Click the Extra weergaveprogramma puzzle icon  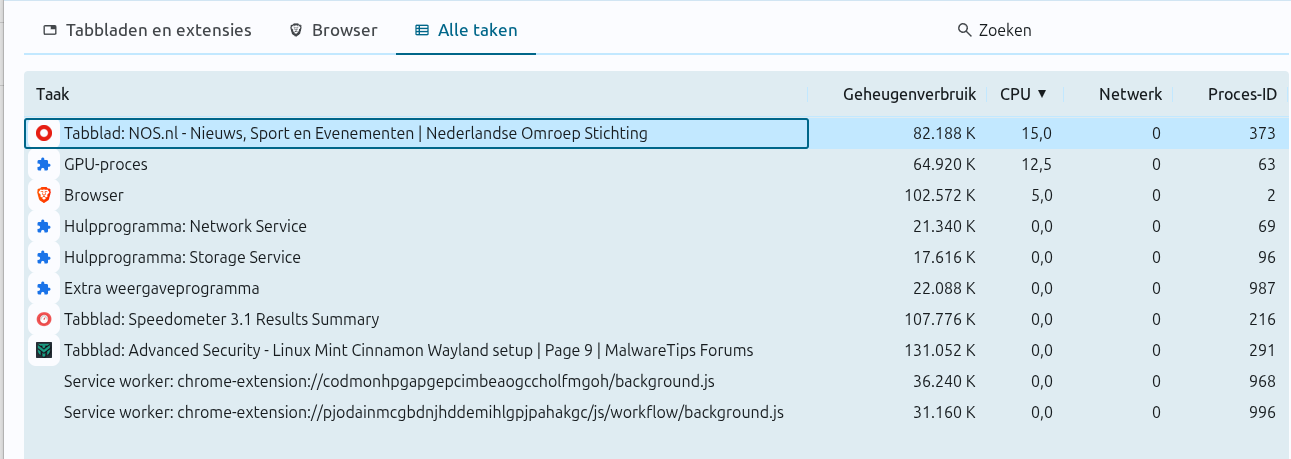44,288
